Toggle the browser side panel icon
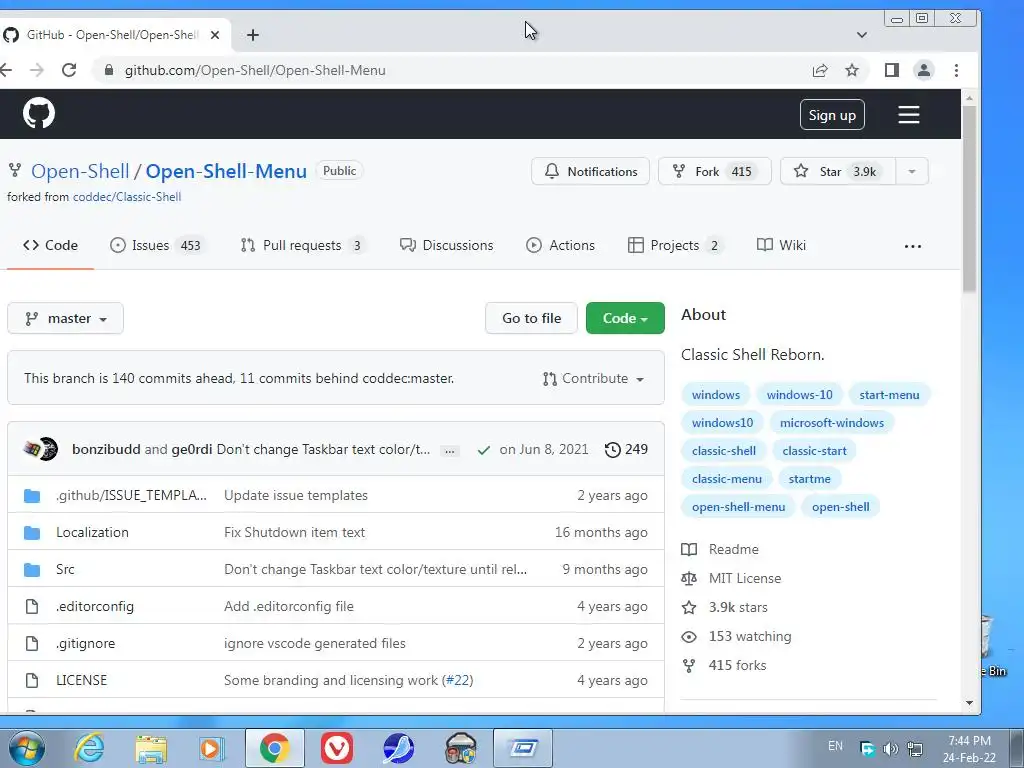This screenshot has width=1024, height=768. pyautogui.click(x=891, y=70)
